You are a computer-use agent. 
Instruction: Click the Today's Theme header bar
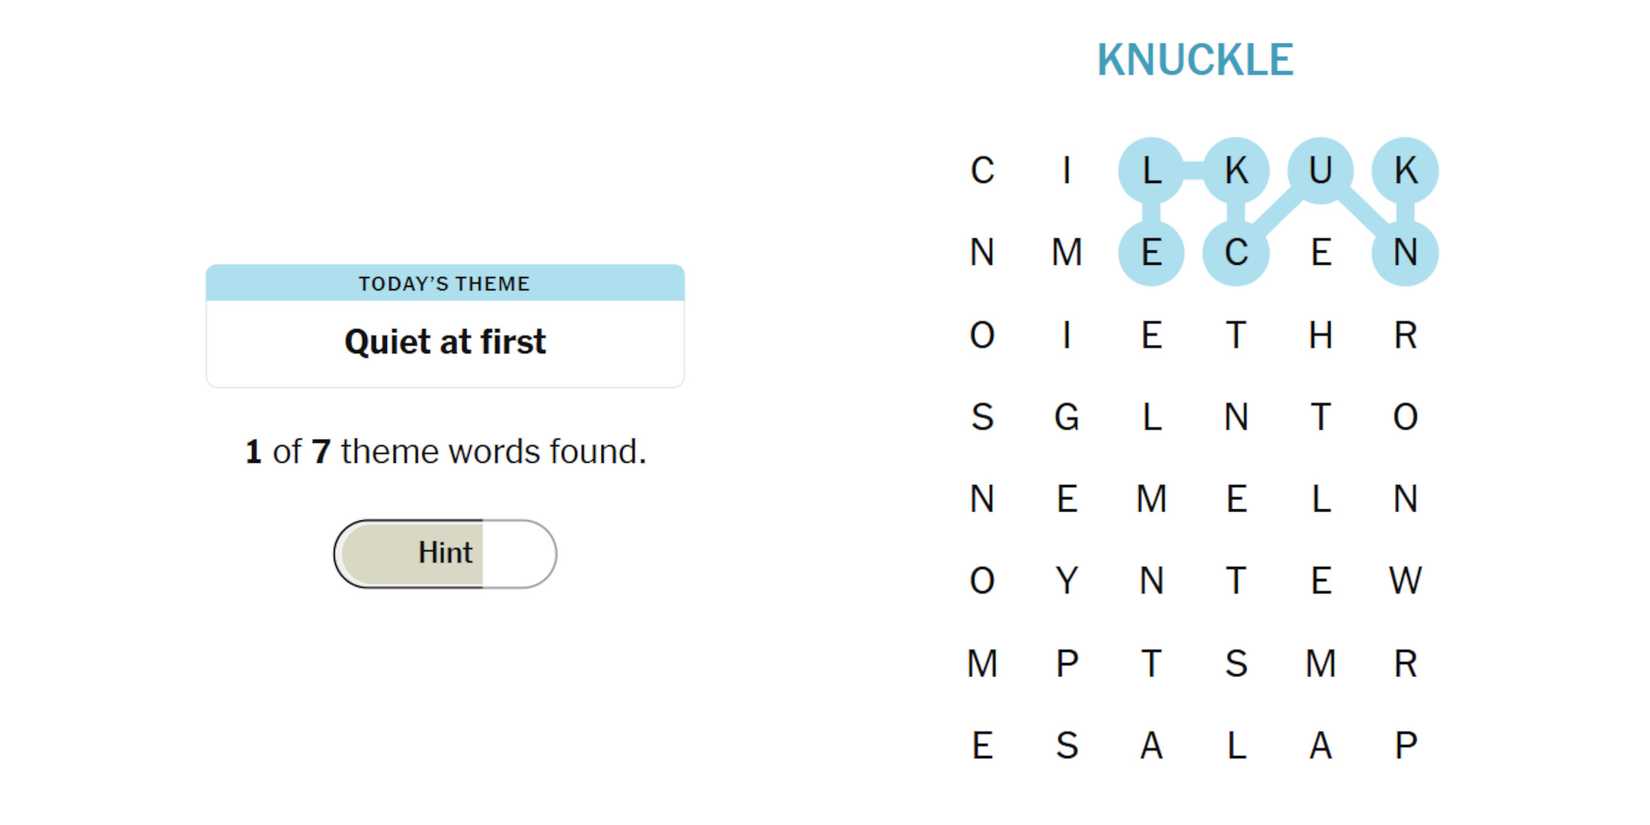pos(445,283)
